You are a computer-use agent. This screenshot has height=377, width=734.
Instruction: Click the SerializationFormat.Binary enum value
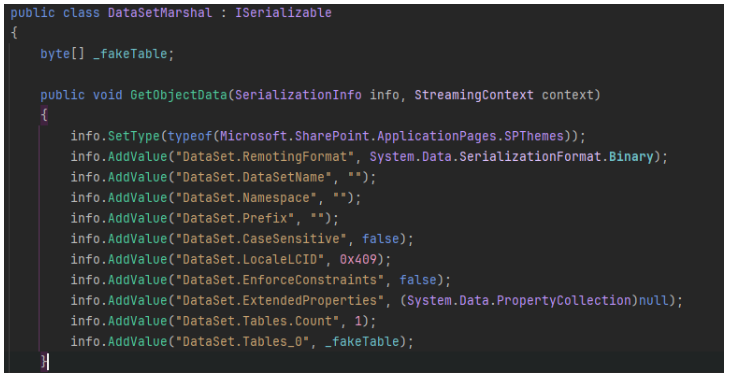point(556,156)
